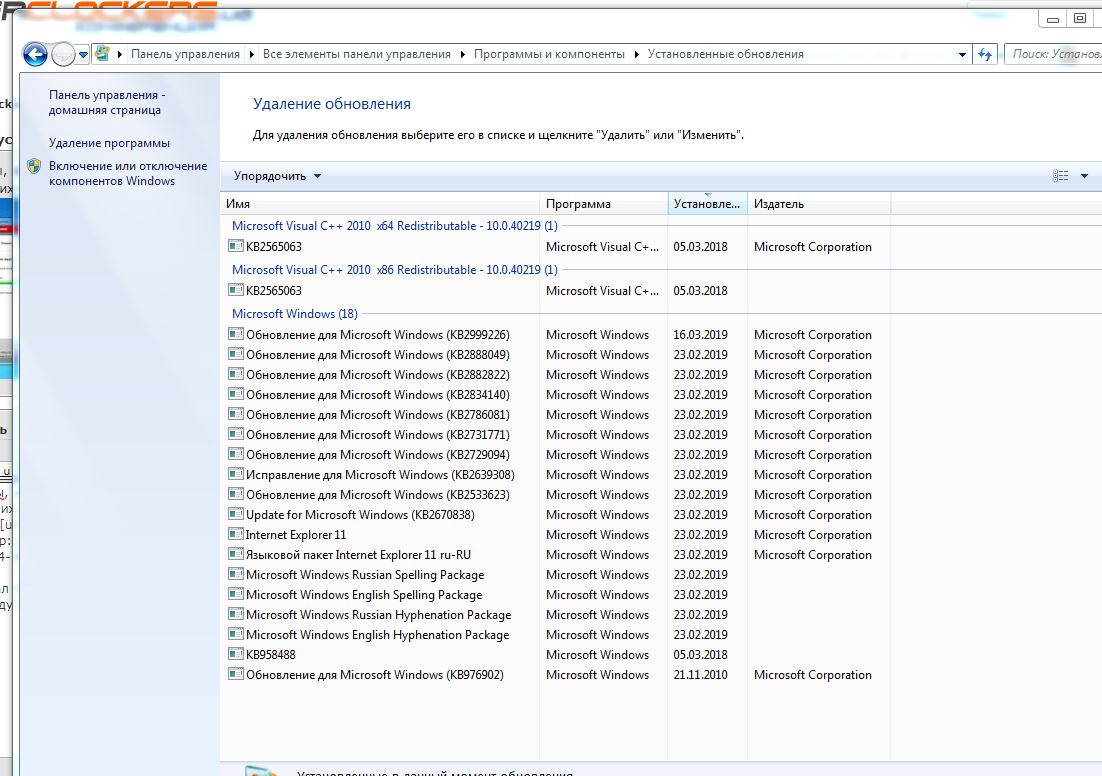Select 'Обновление для Microsoft Windows (KB2533623)'

377,495
